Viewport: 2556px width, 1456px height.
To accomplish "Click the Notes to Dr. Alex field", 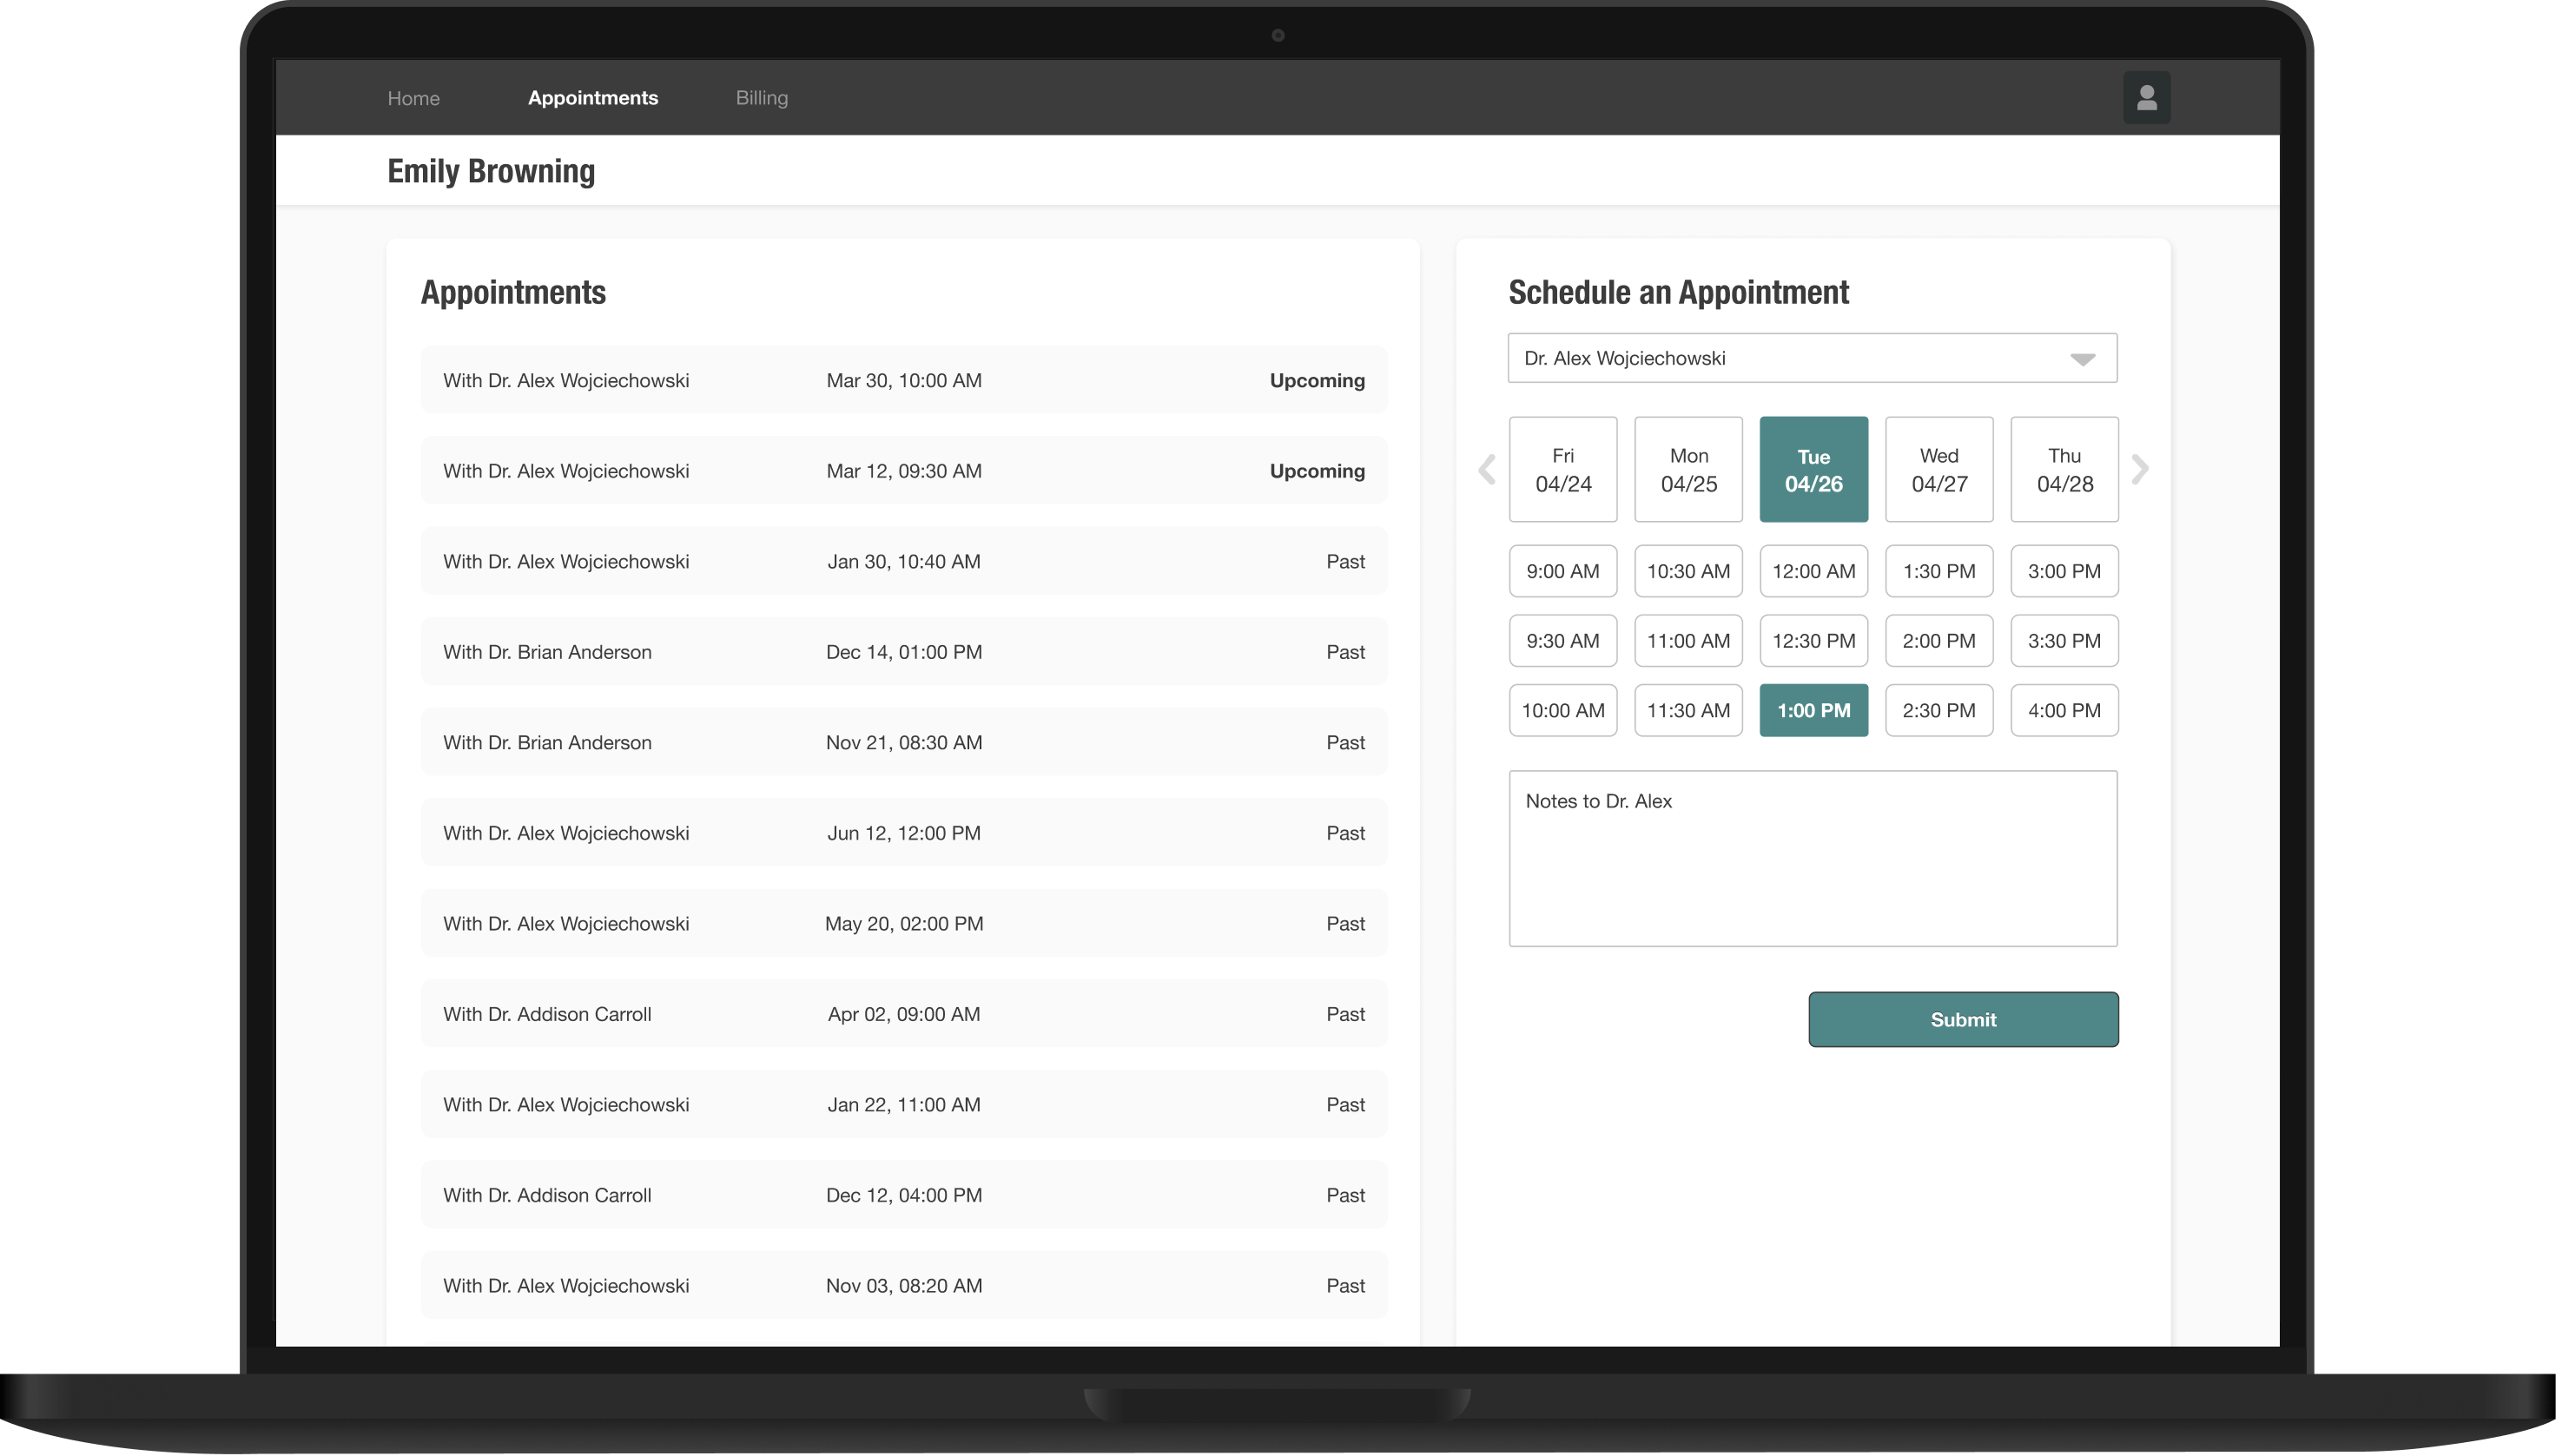I will click(1812, 858).
